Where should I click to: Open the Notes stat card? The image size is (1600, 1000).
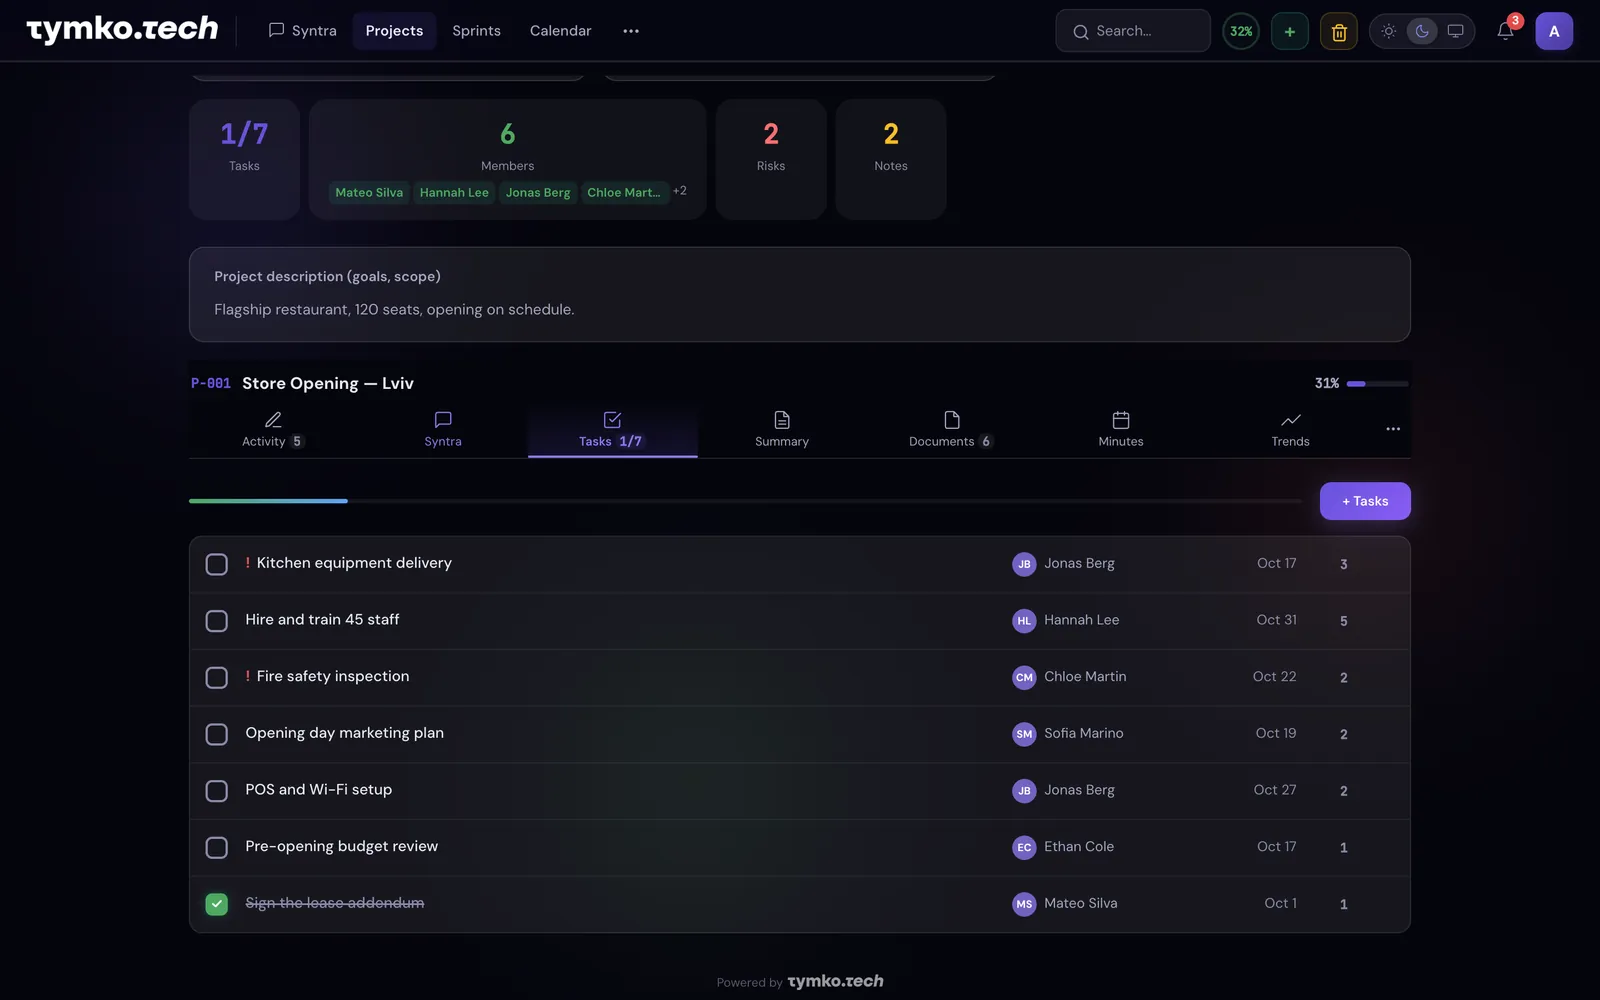(891, 159)
